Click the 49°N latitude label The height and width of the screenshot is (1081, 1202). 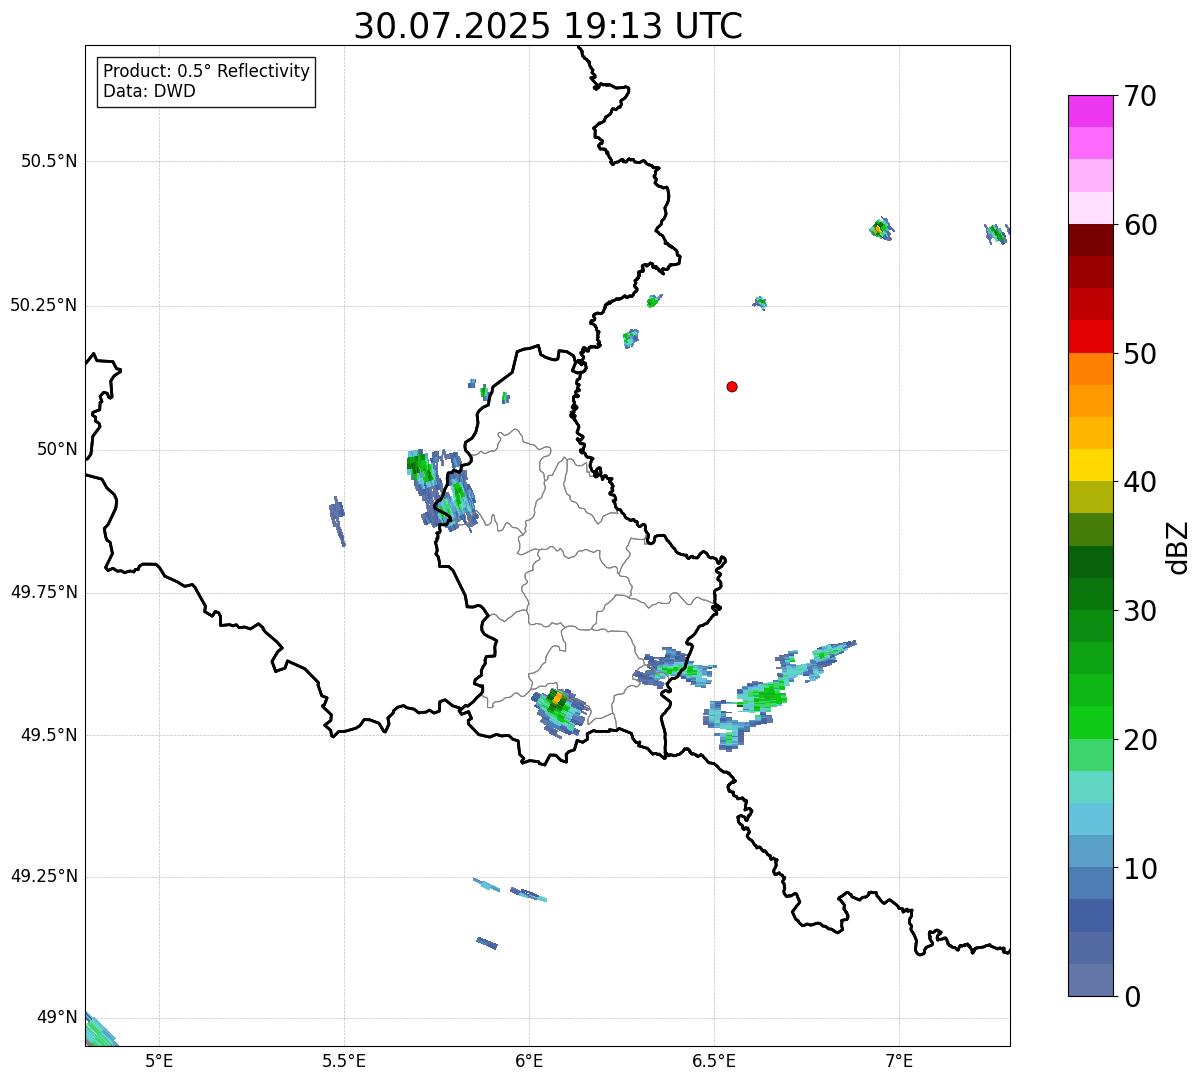click(57, 1017)
